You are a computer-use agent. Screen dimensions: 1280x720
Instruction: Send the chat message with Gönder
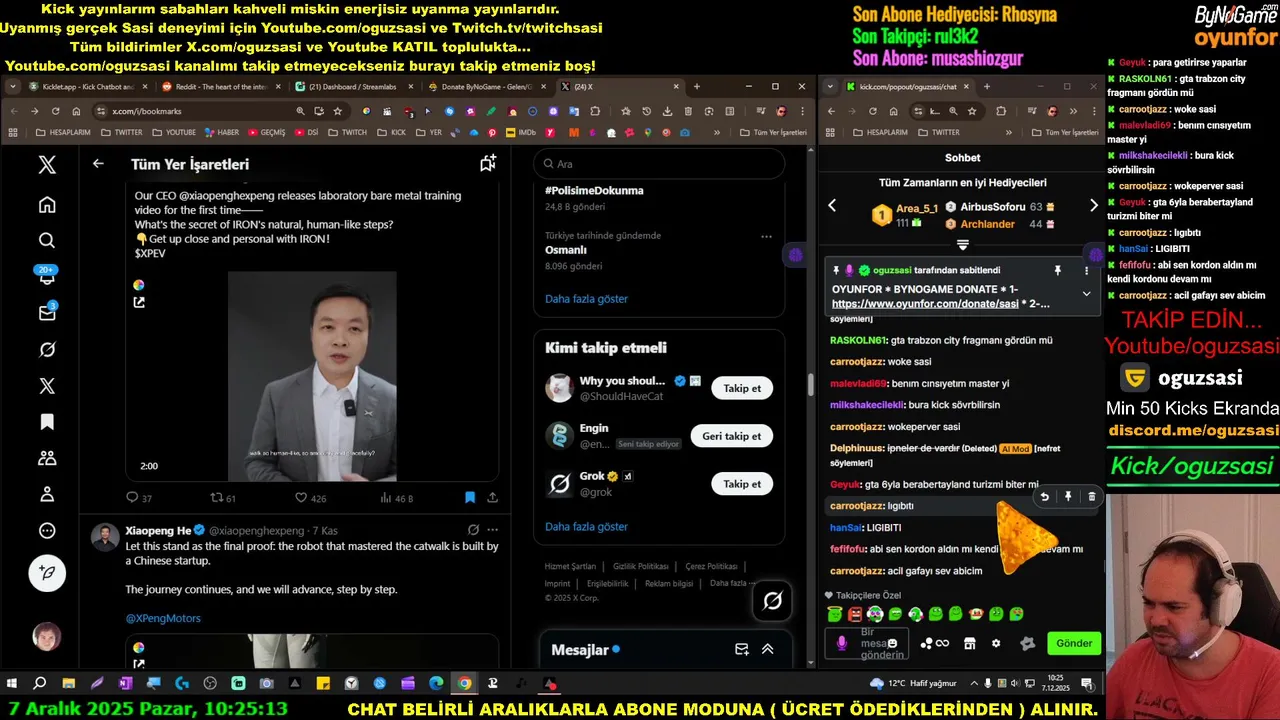tap(1074, 643)
